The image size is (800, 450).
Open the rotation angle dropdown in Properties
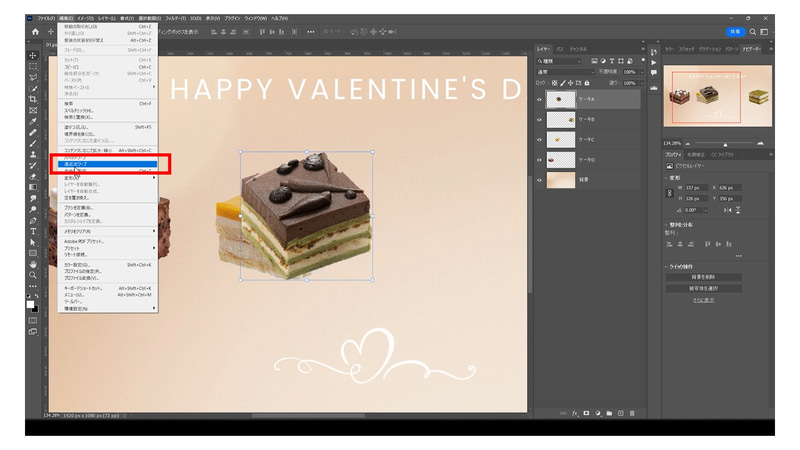pos(706,210)
